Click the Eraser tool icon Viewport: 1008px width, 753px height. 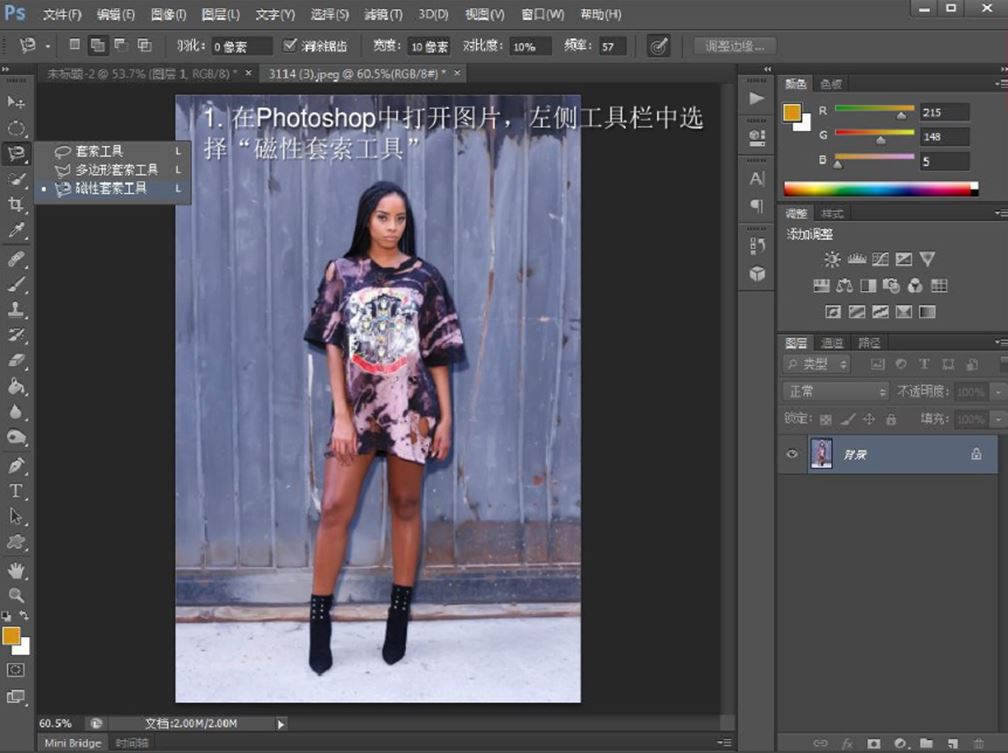[x=16, y=361]
